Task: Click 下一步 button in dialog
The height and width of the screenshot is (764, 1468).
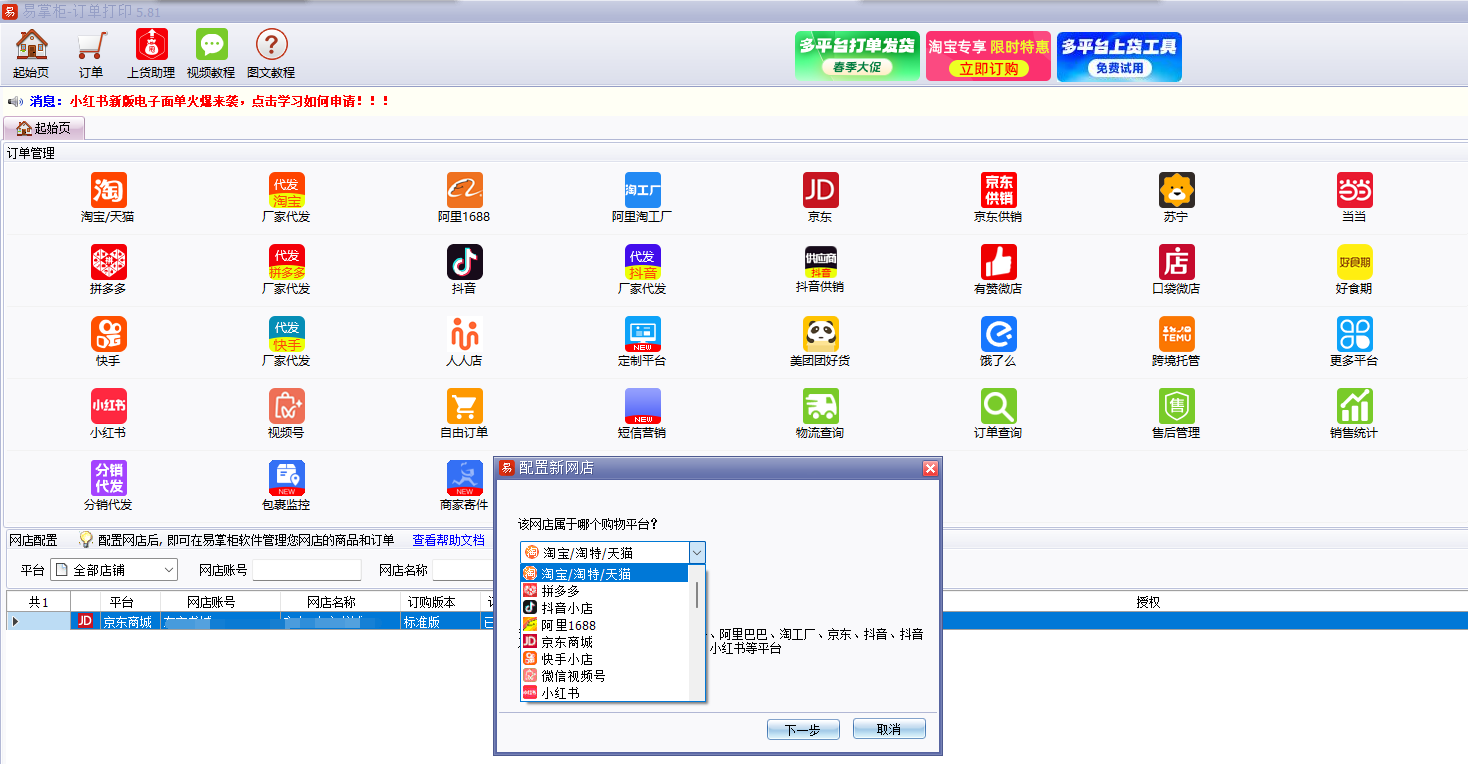Action: (803, 730)
